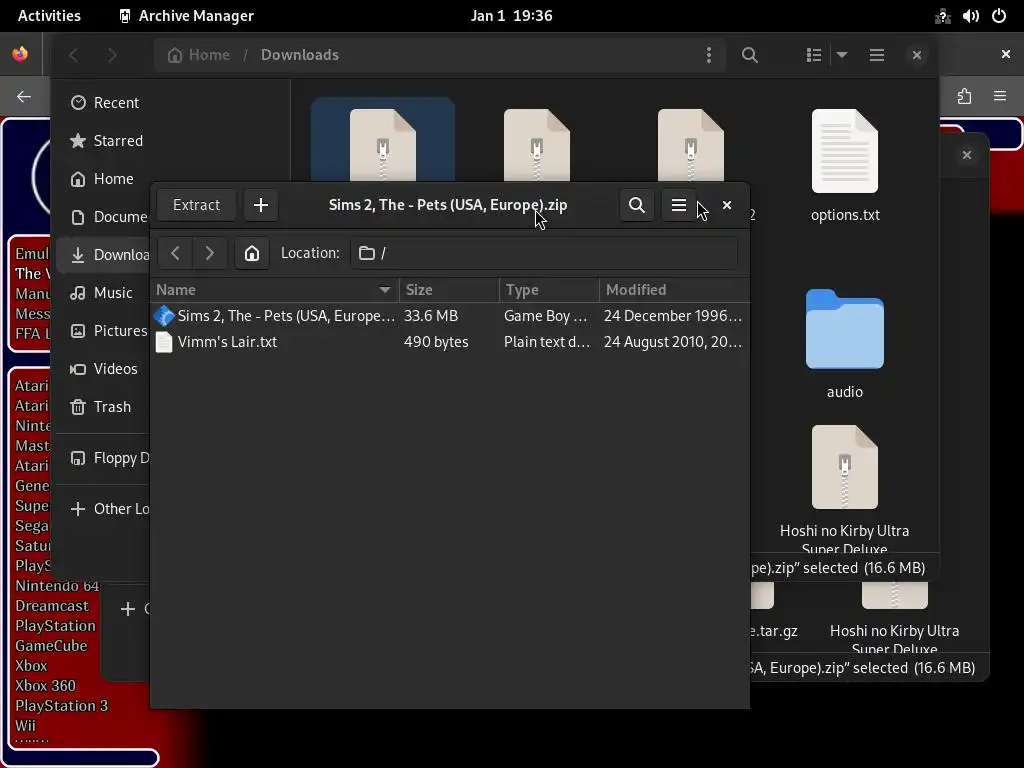Viewport: 1024px width, 768px height.
Task: Open Pictures in Files sidebar
Action: (104, 330)
